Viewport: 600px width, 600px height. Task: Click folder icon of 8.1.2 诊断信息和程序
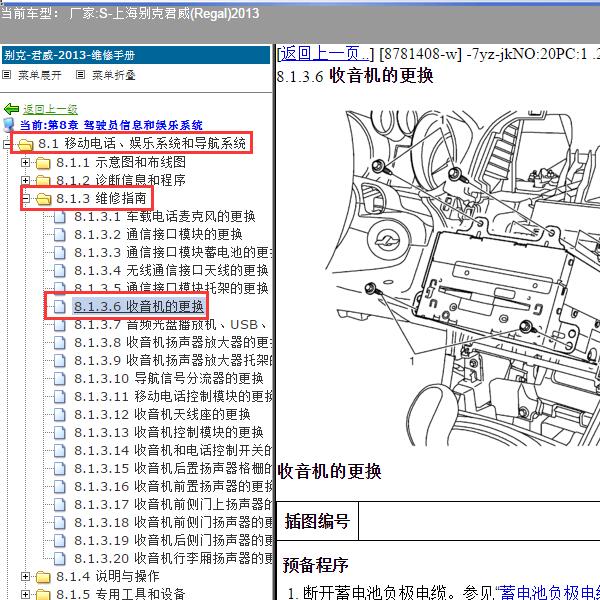click(43, 181)
